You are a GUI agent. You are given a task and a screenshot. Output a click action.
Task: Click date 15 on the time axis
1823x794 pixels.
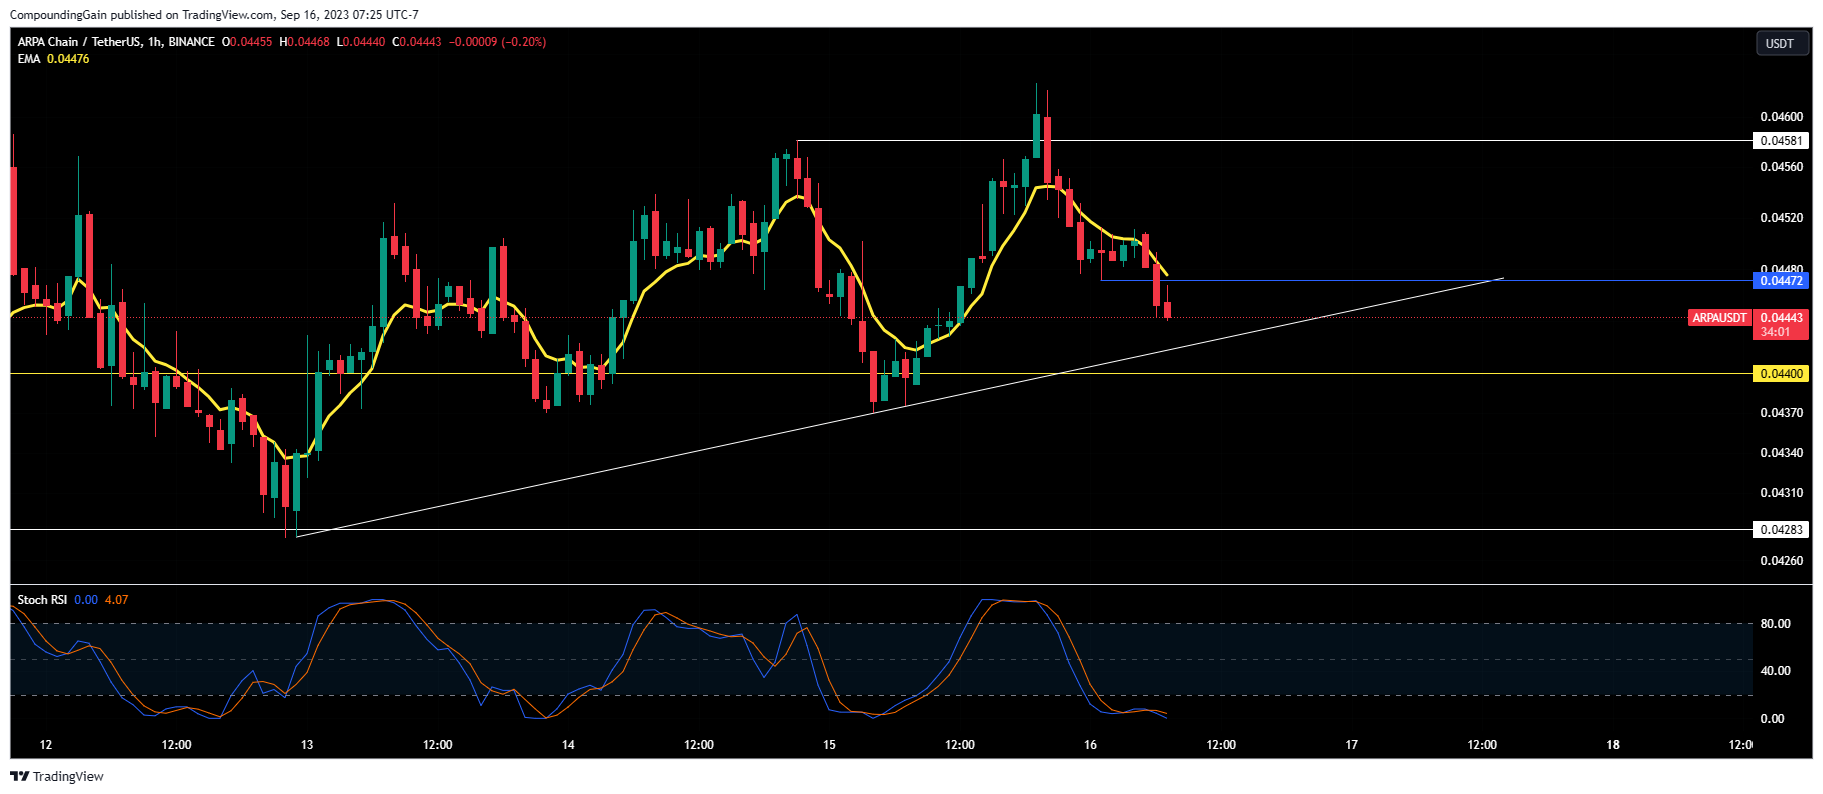coord(829,745)
